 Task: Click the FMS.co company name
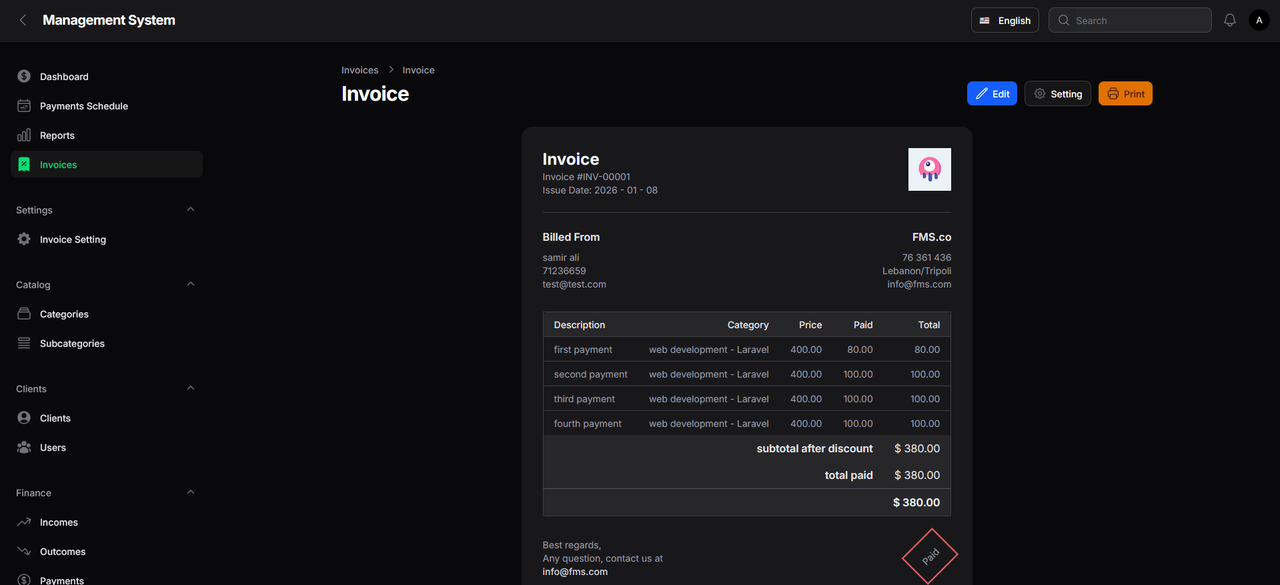coord(932,237)
